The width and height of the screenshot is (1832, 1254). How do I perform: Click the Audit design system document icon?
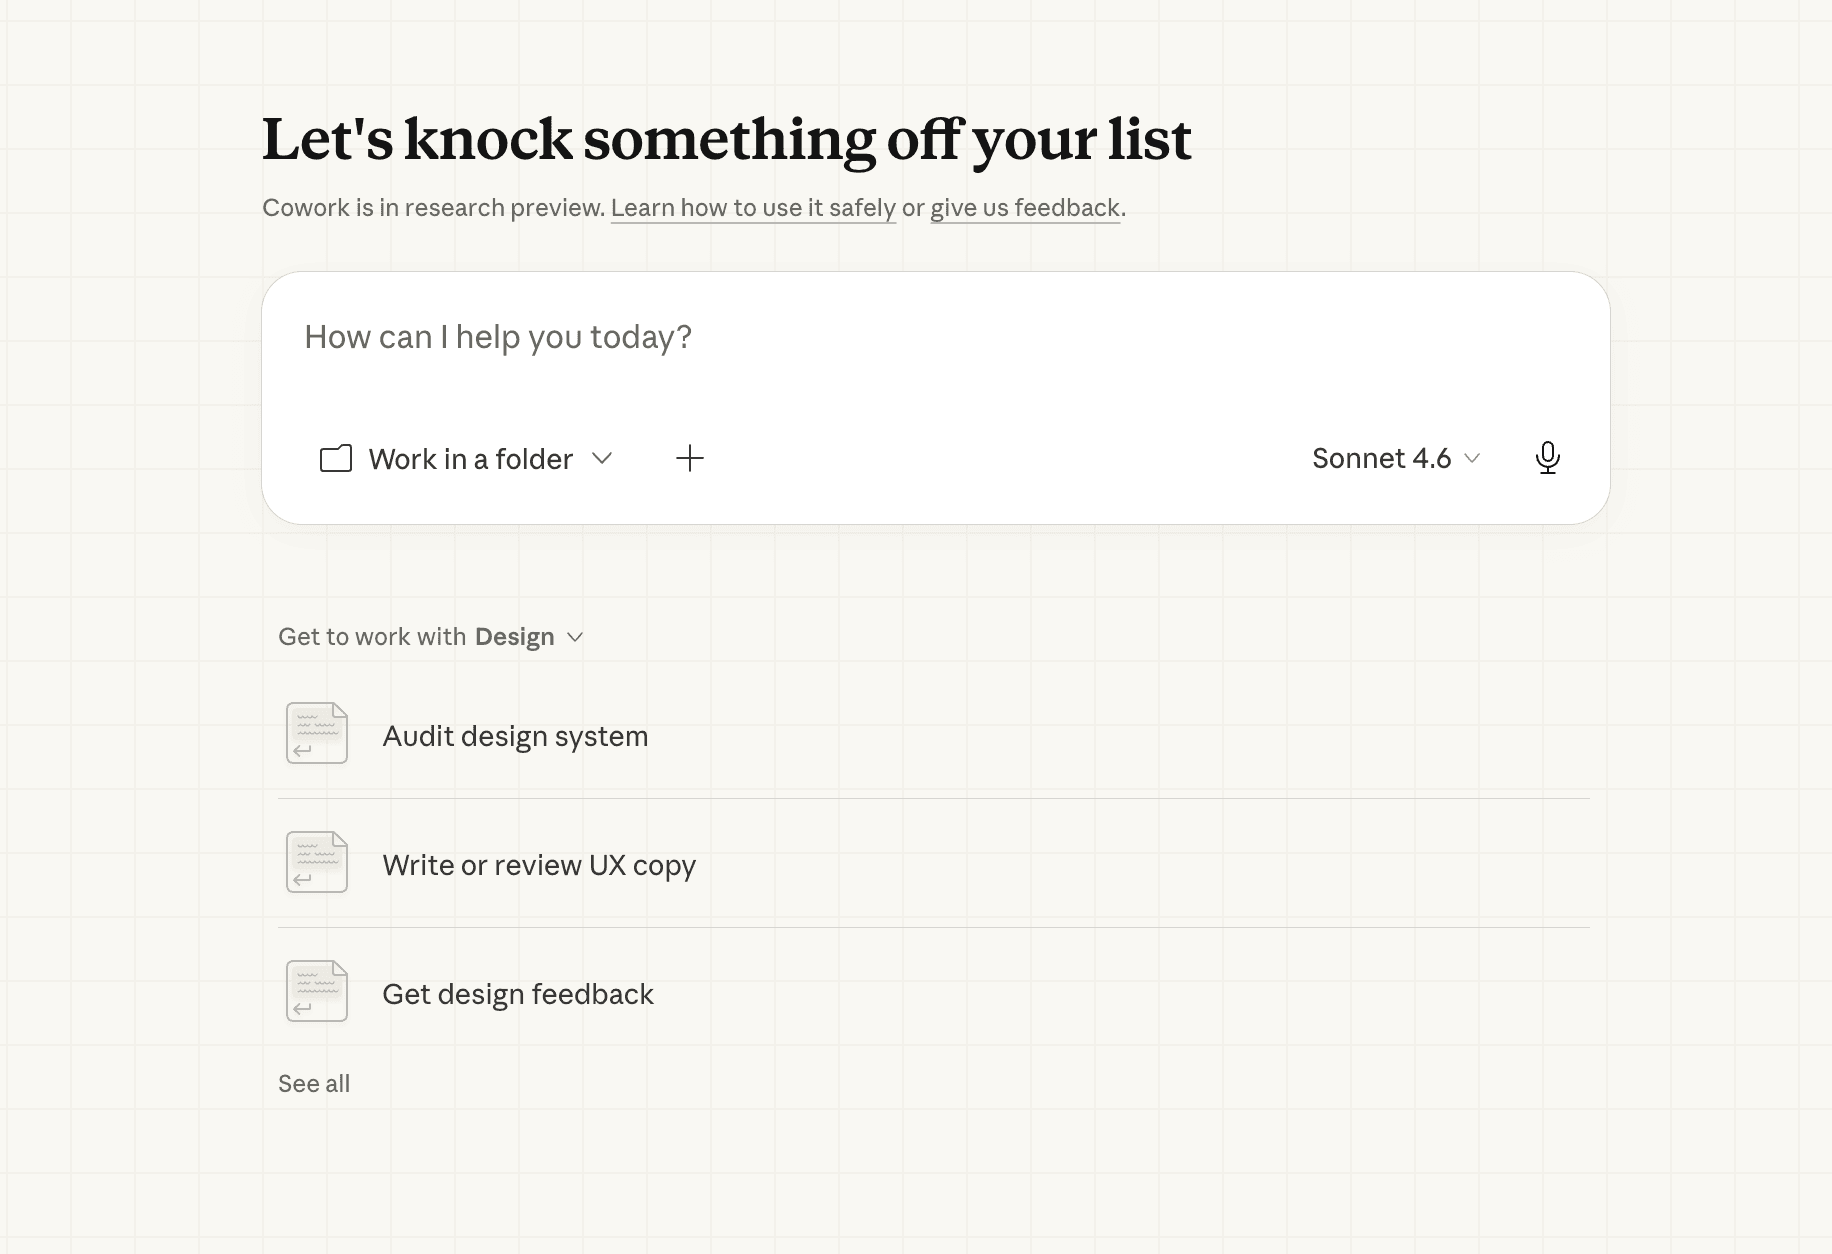pyautogui.click(x=317, y=733)
